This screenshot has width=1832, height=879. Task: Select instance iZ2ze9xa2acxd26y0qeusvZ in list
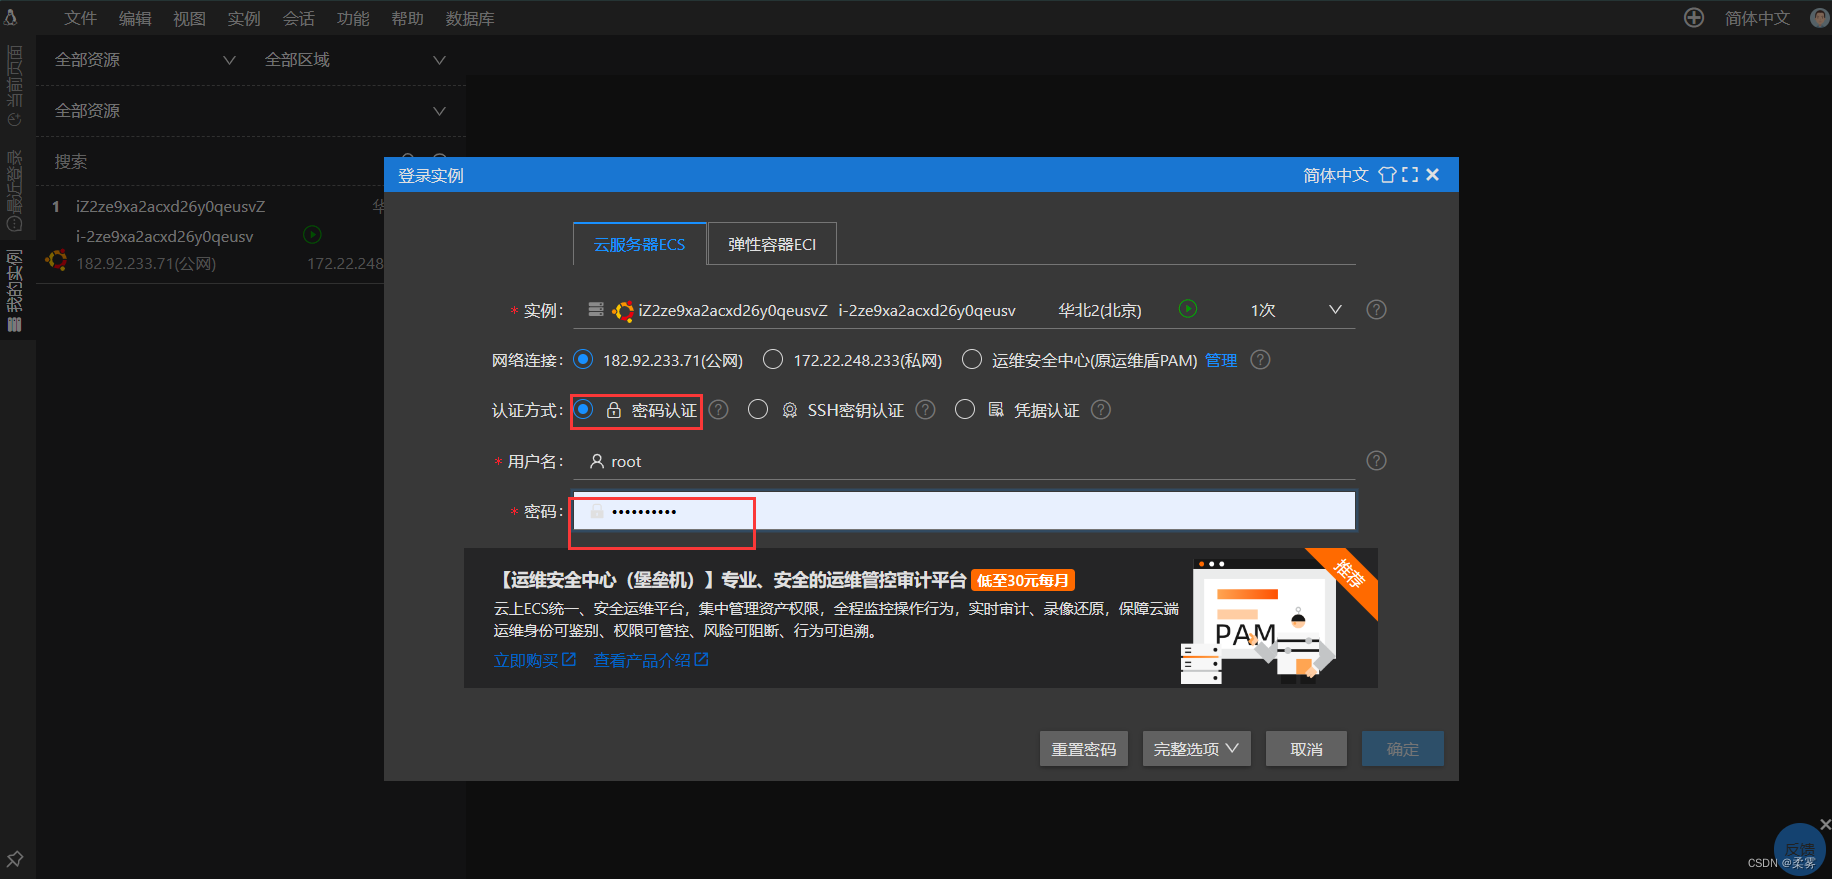click(x=170, y=207)
